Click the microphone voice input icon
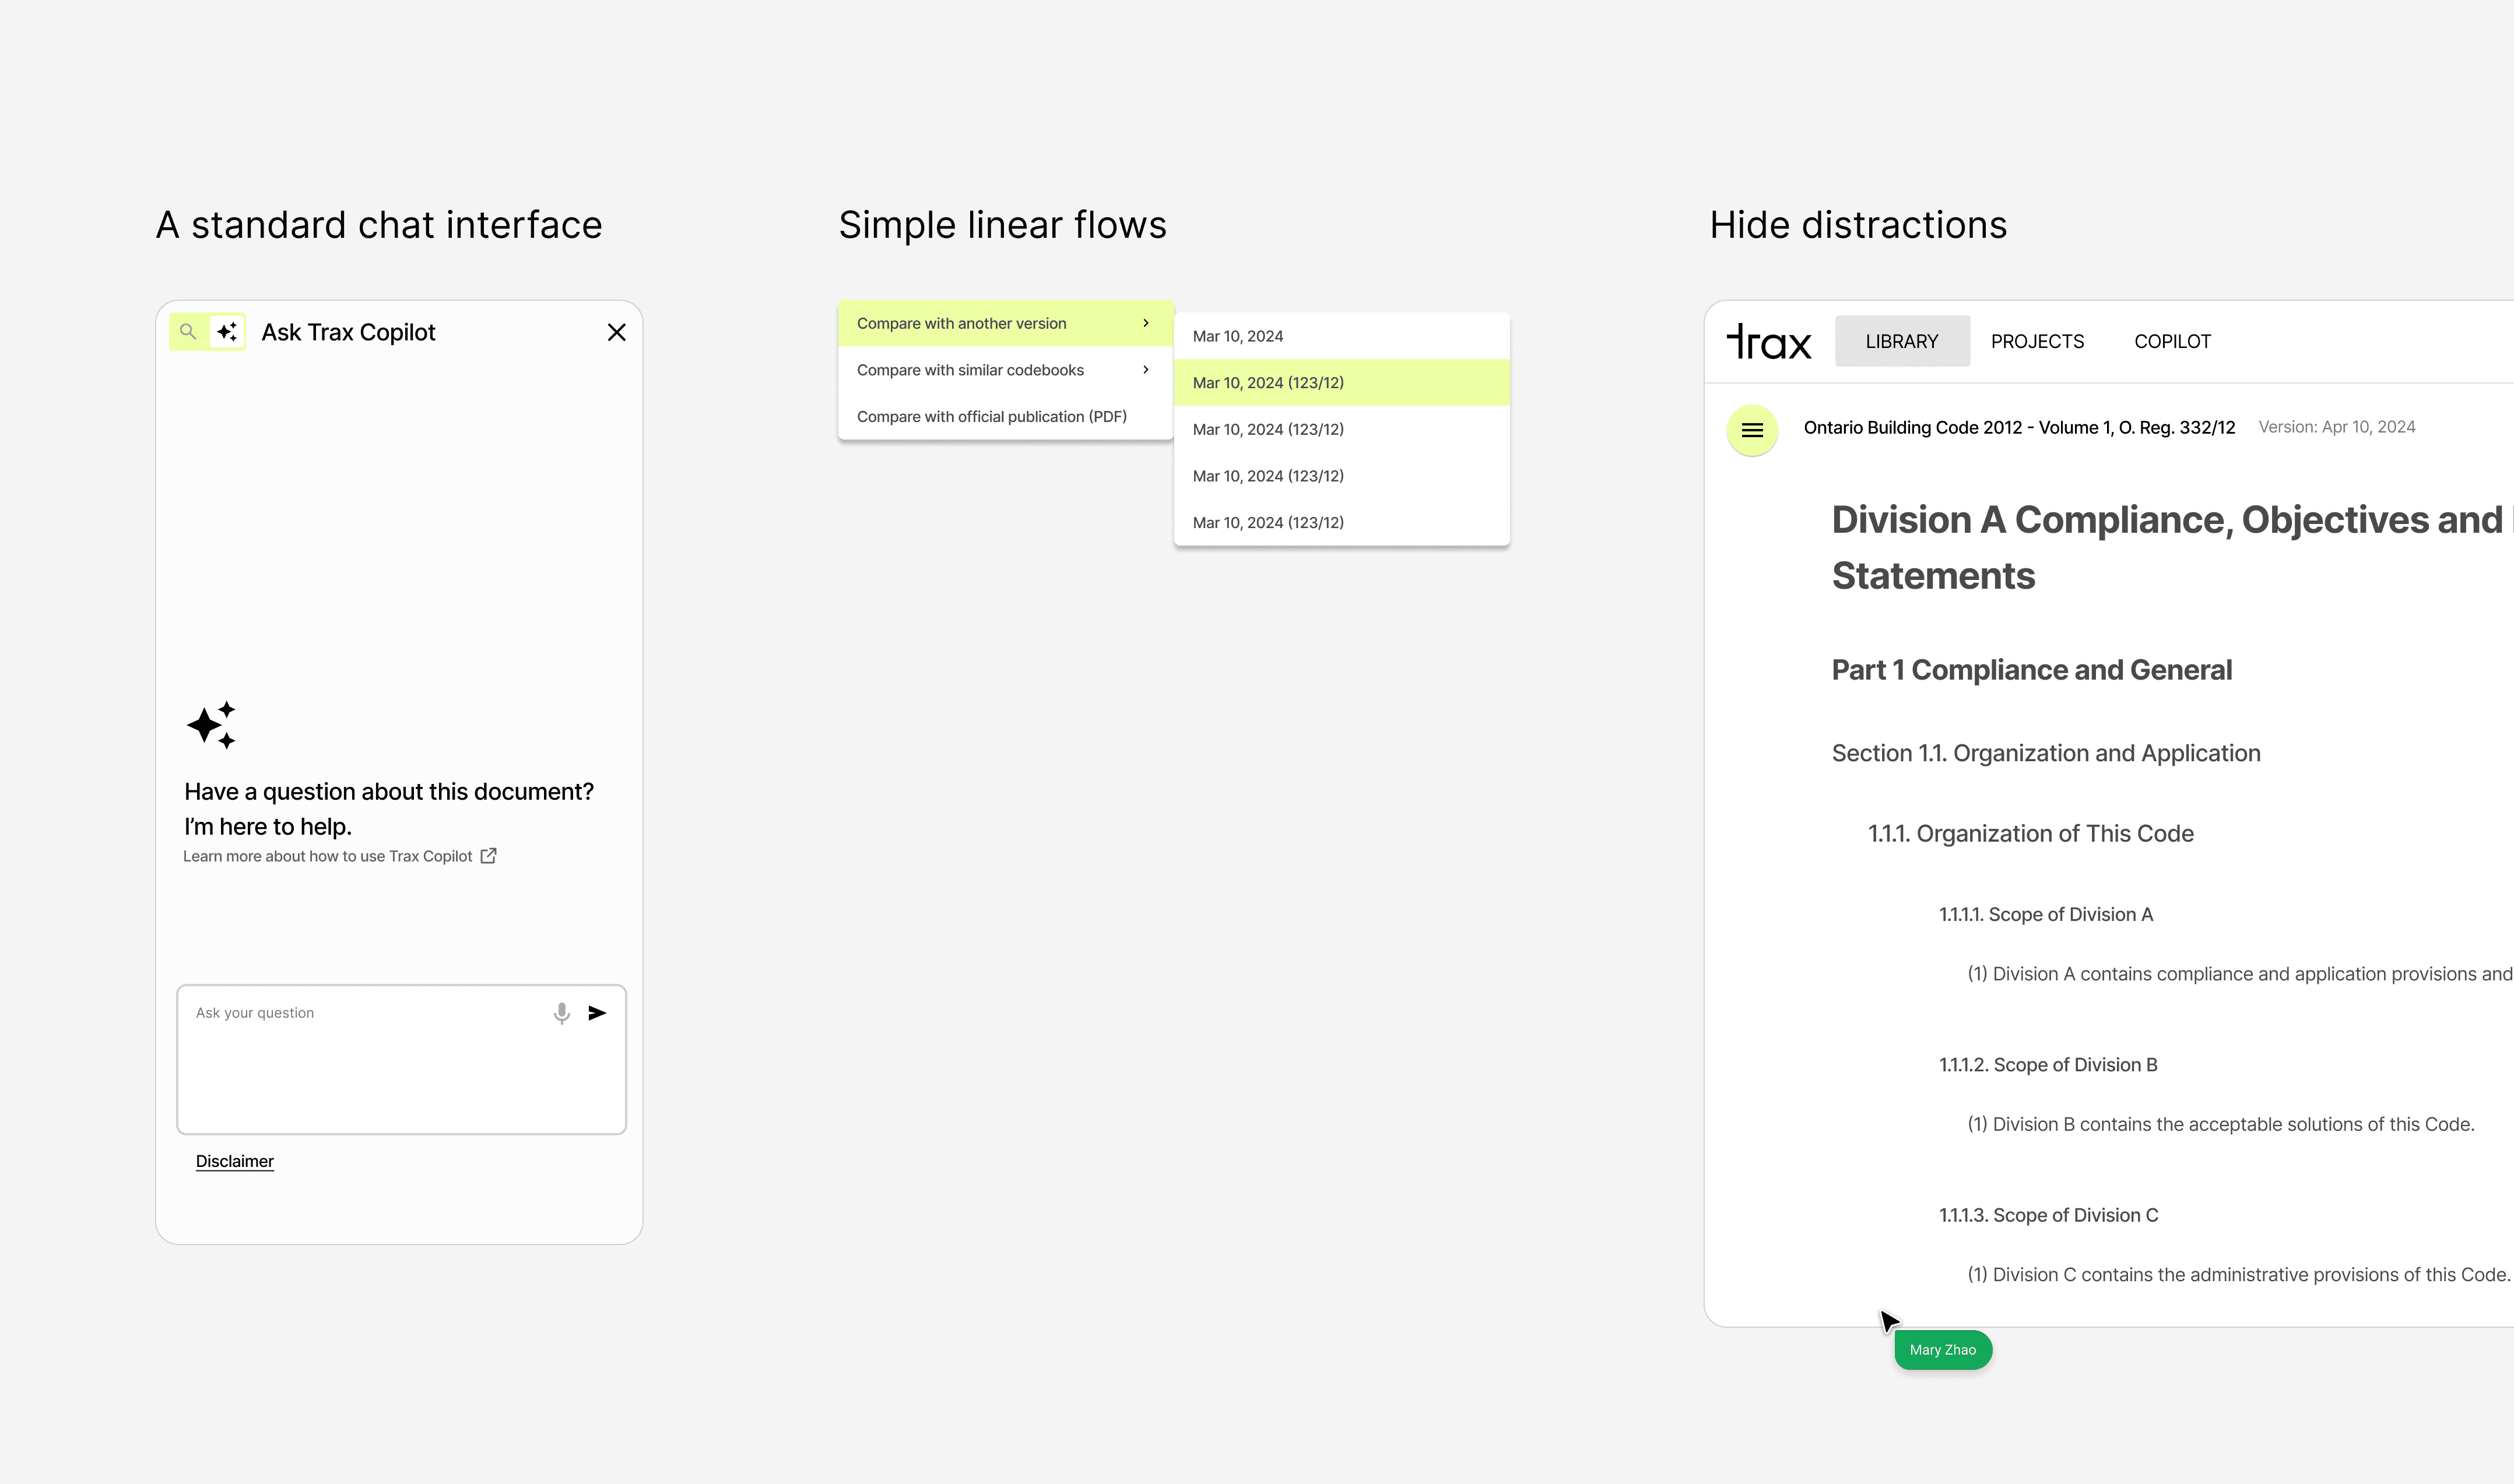 pos(562,1013)
